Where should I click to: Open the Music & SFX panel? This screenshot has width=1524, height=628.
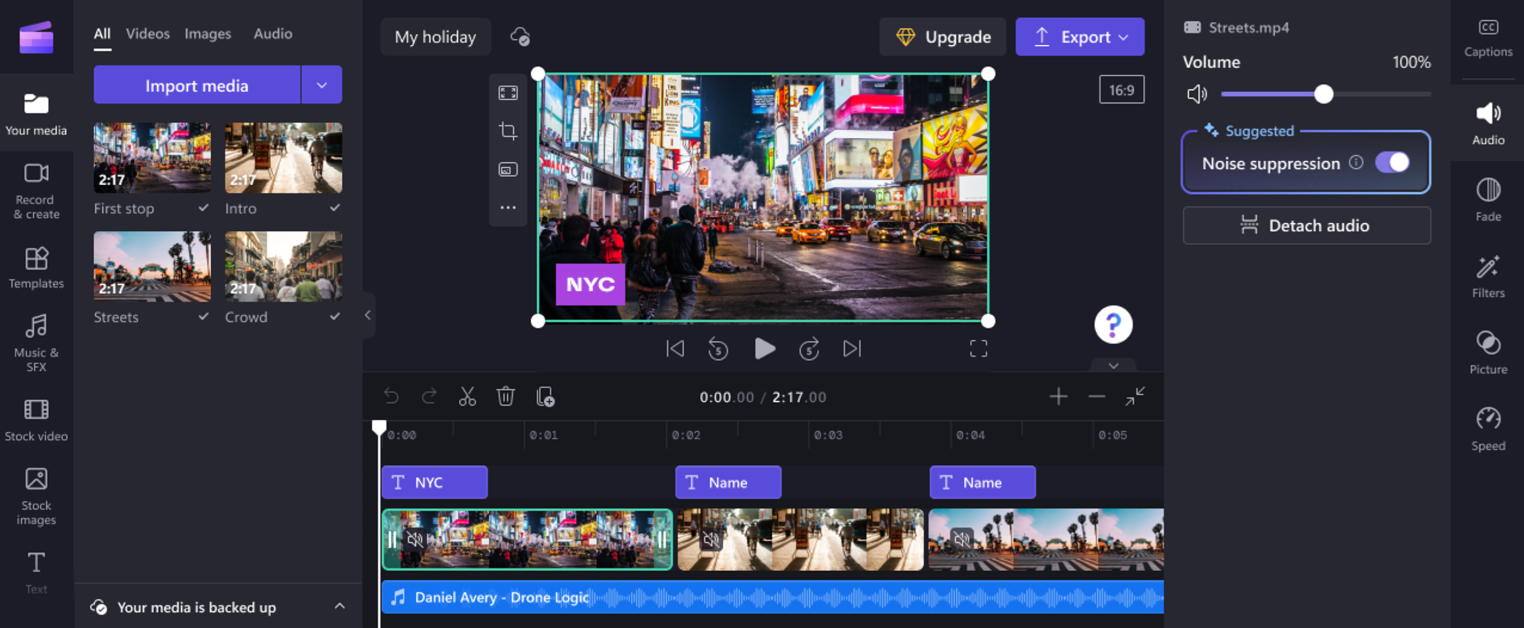[x=36, y=343]
